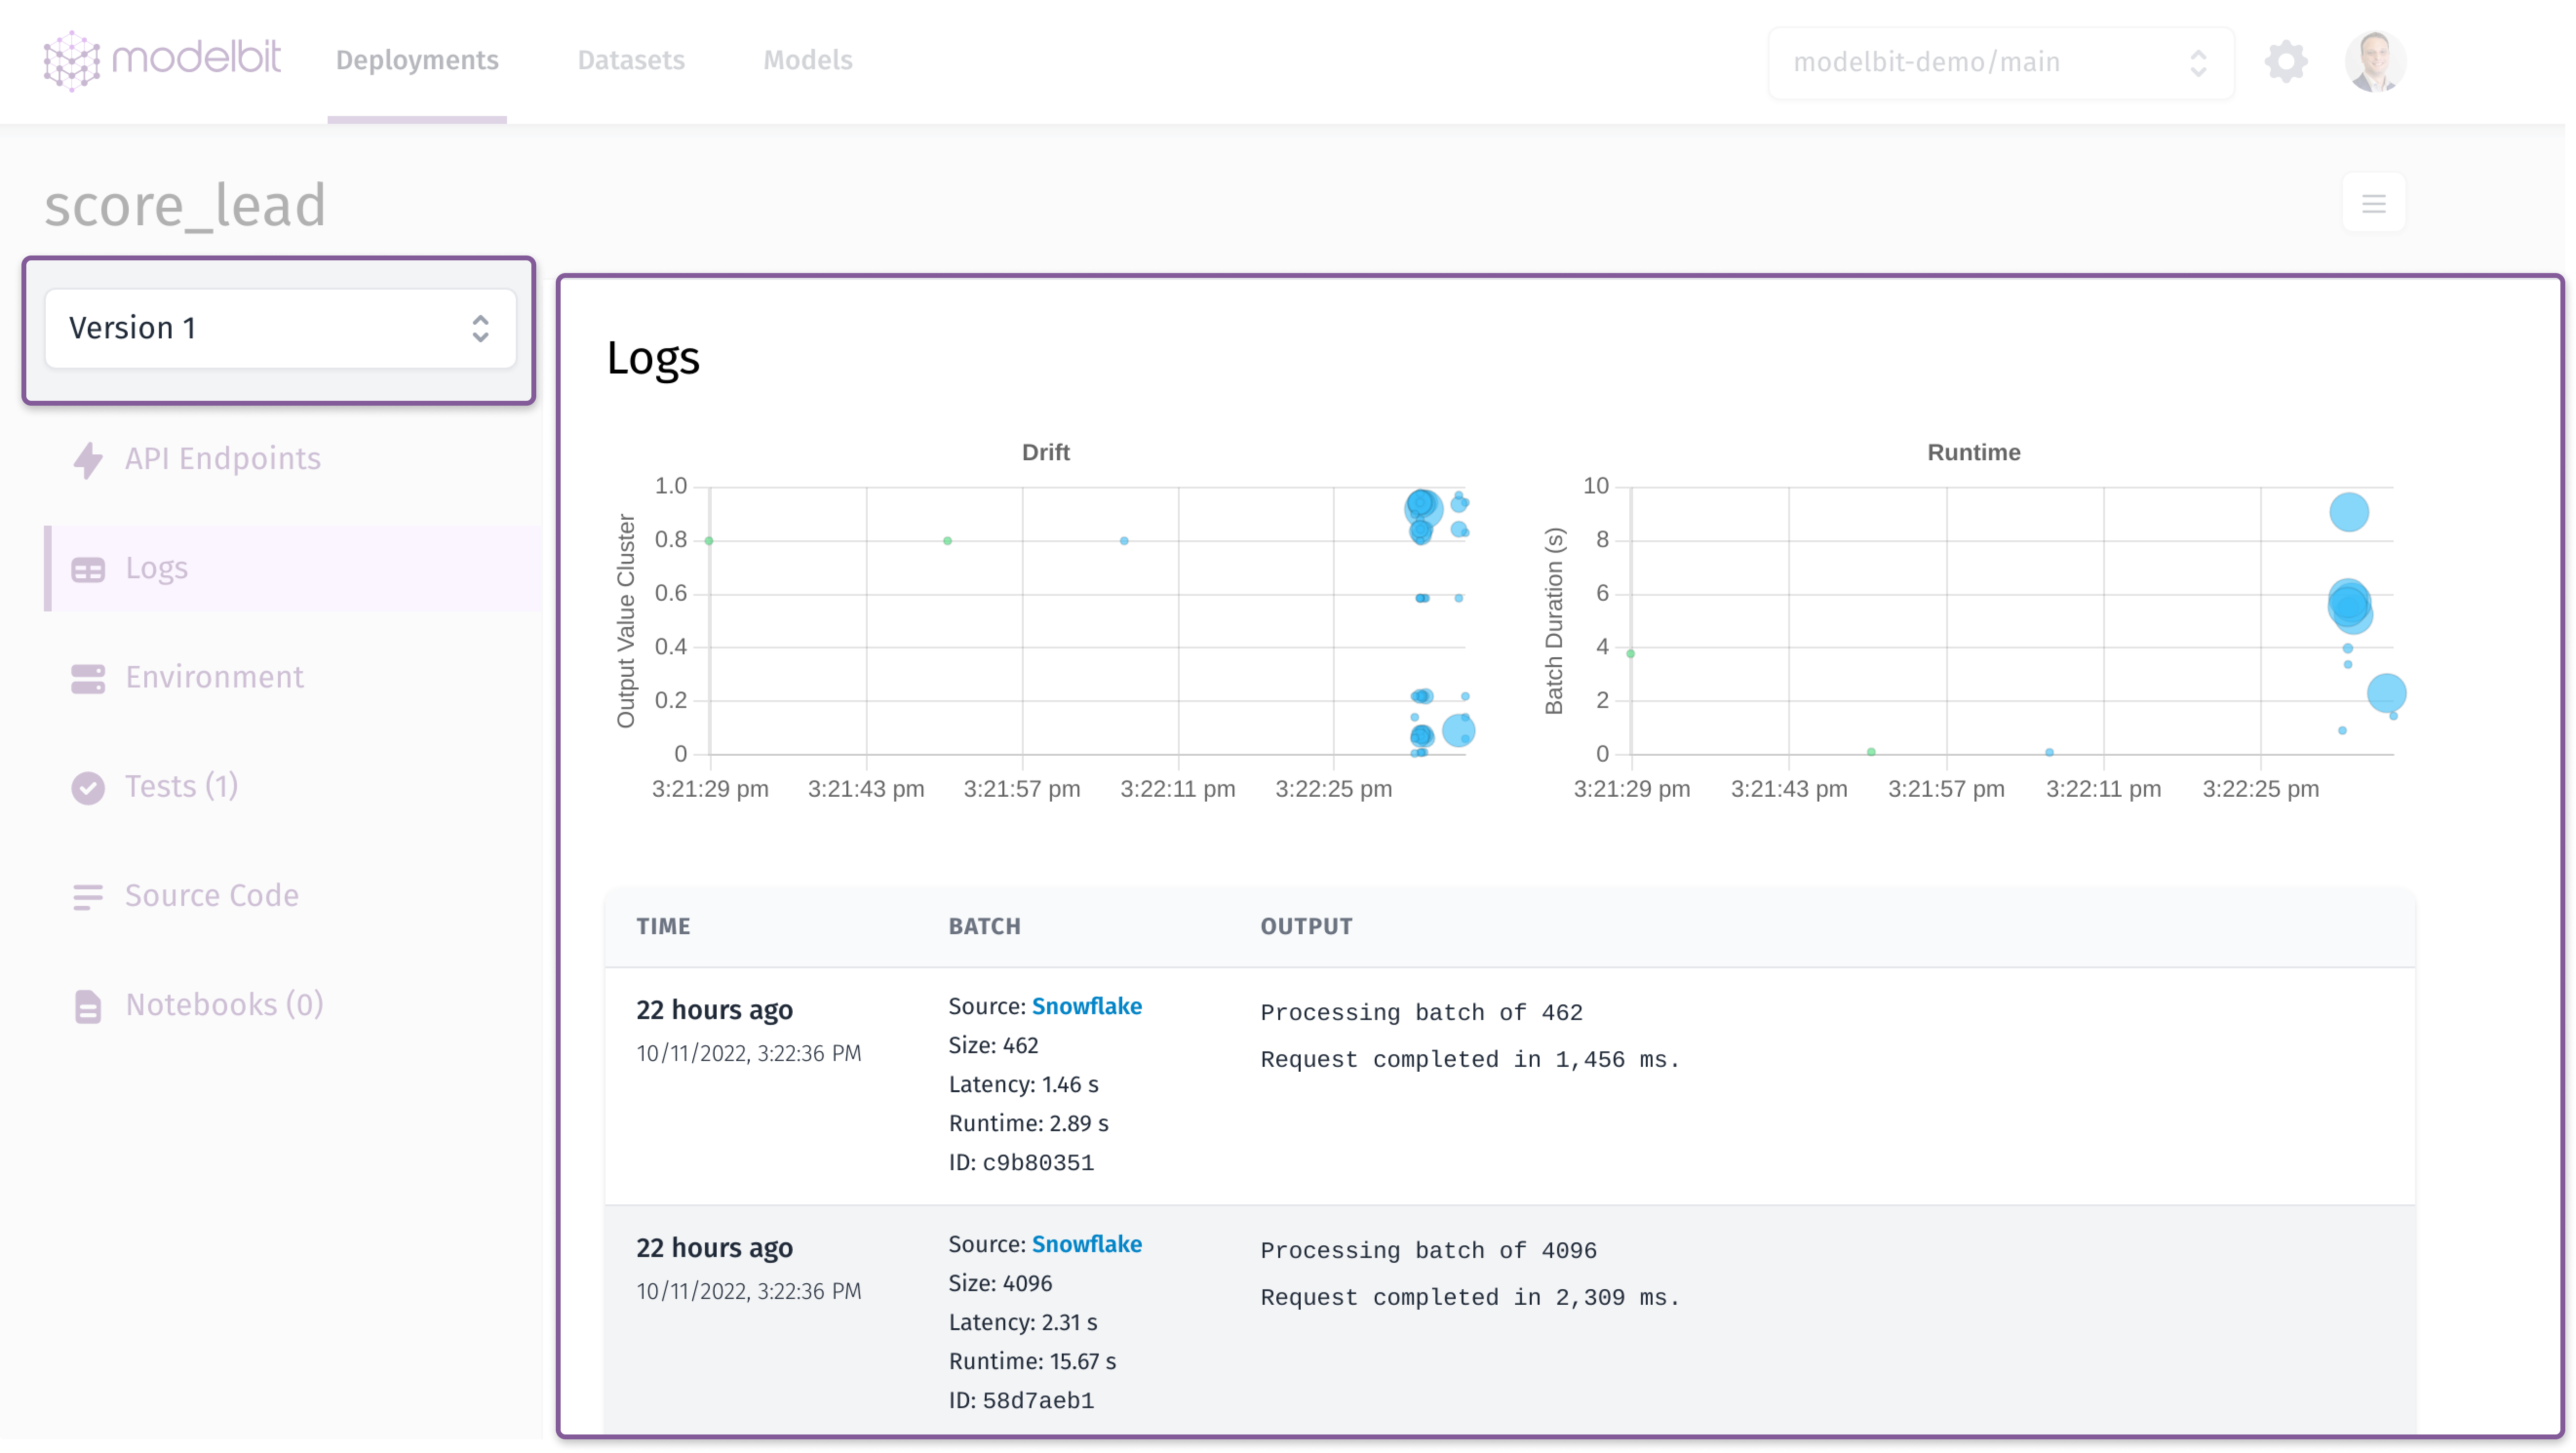Click the Runtime chart title

coord(1973,452)
